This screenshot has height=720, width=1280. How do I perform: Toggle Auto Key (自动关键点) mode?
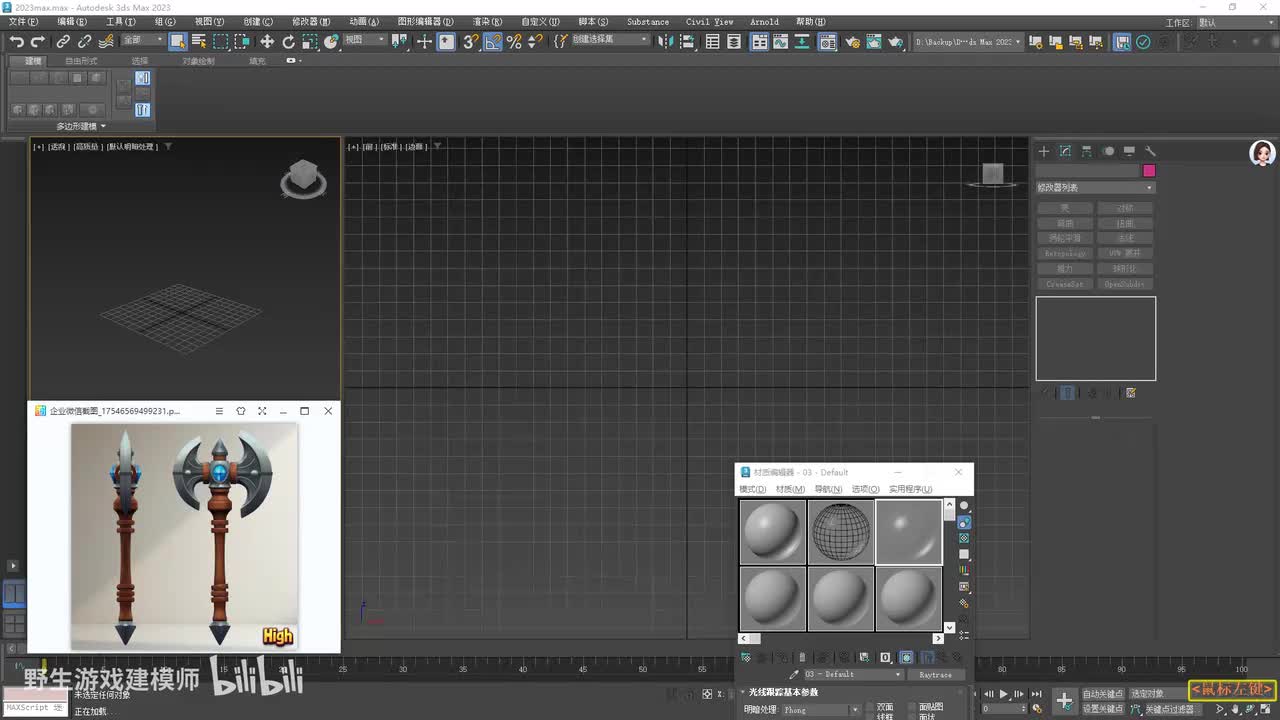1103,694
